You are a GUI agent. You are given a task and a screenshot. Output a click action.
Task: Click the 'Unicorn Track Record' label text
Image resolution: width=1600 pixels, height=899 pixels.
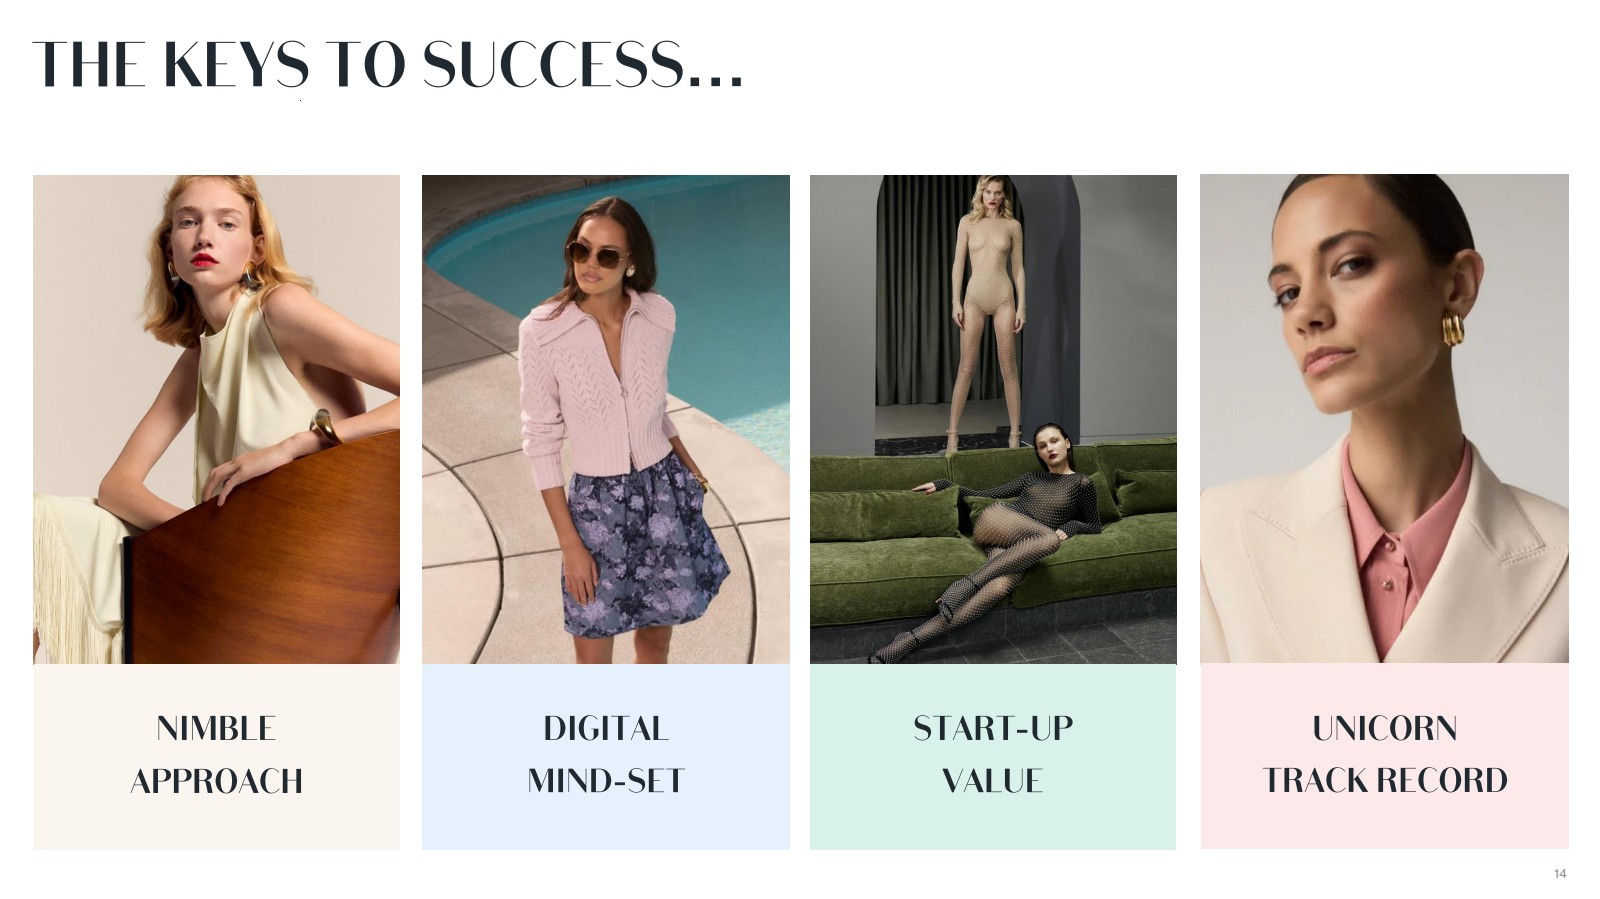1384,754
